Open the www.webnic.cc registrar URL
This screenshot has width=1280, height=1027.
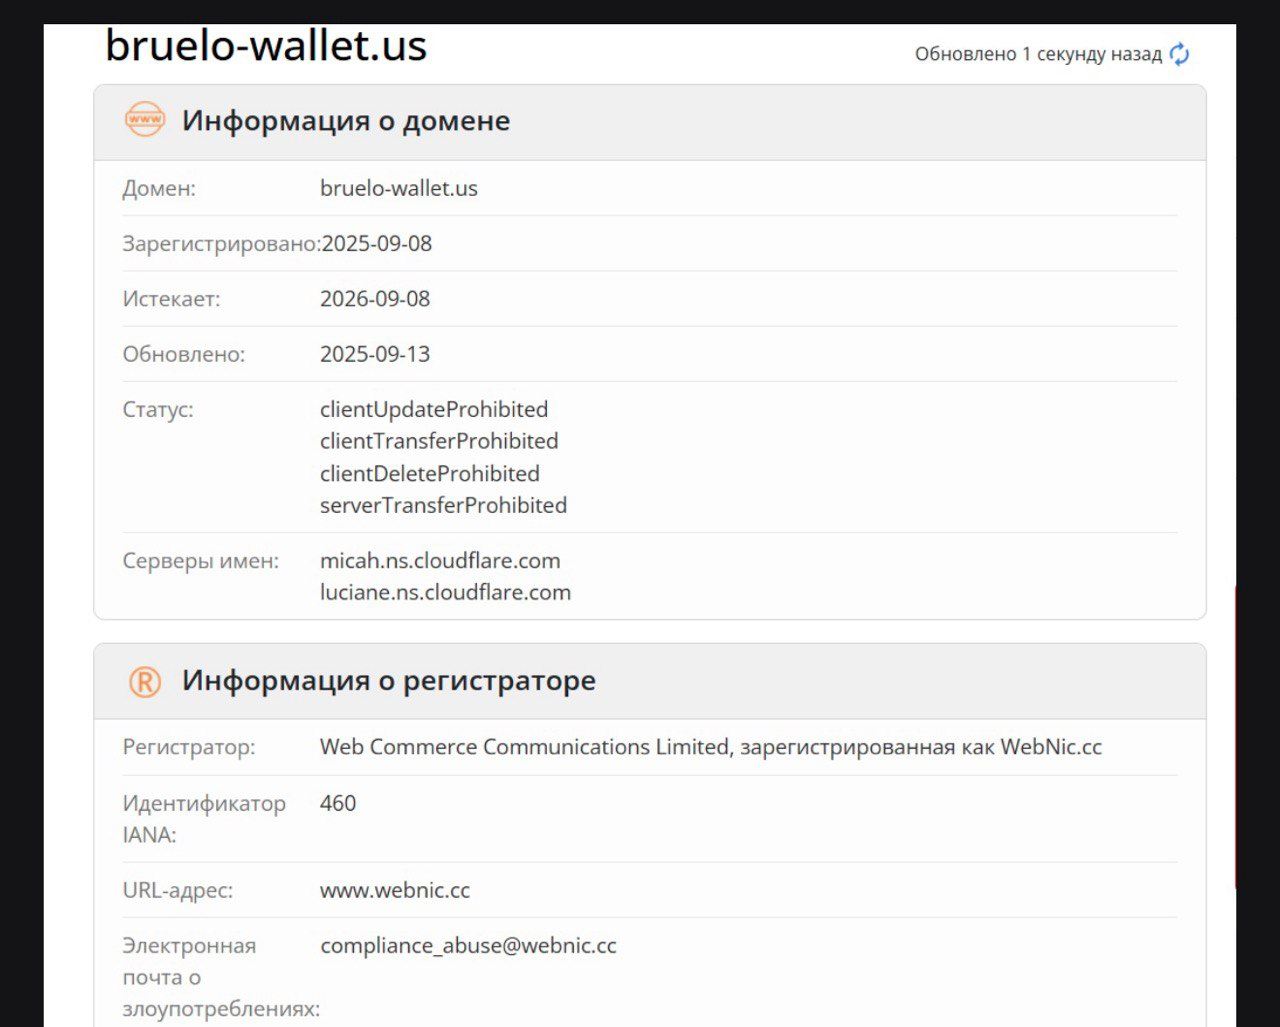tap(395, 890)
